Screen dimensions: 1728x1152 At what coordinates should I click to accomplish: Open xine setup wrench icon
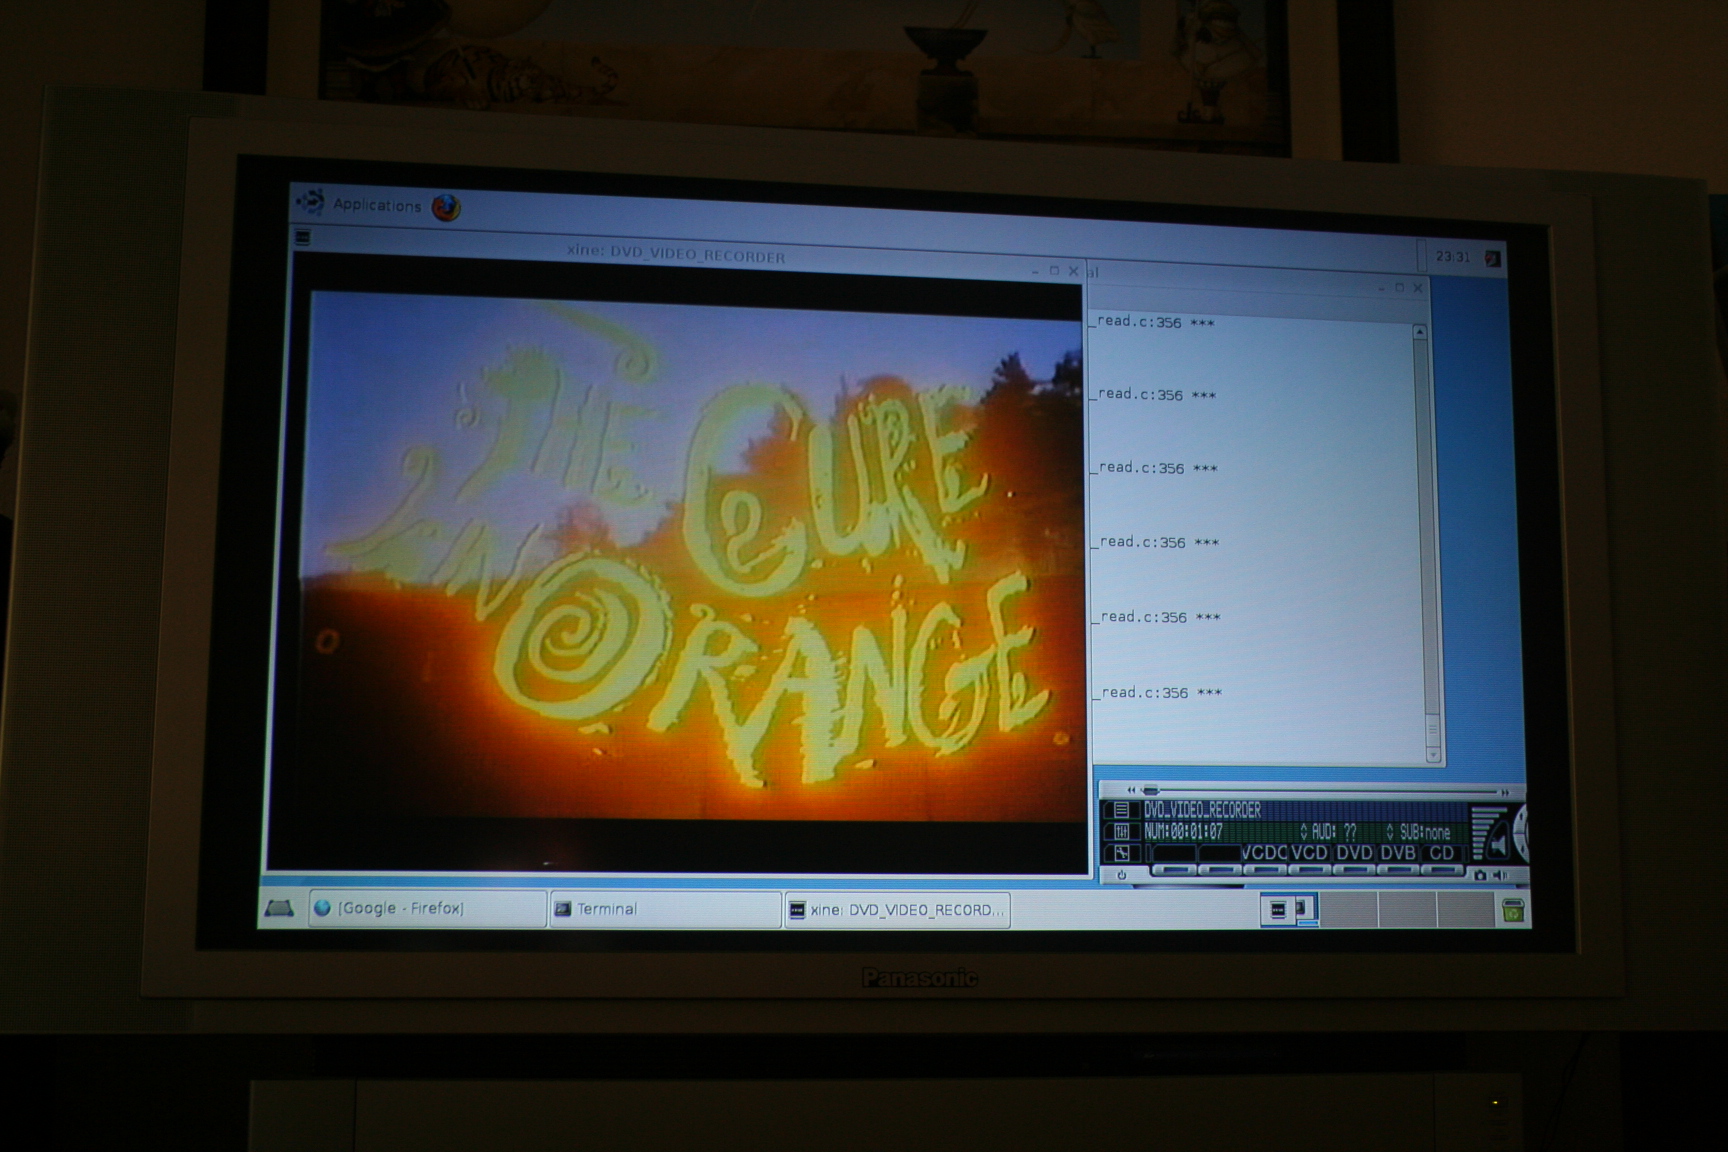1122,853
